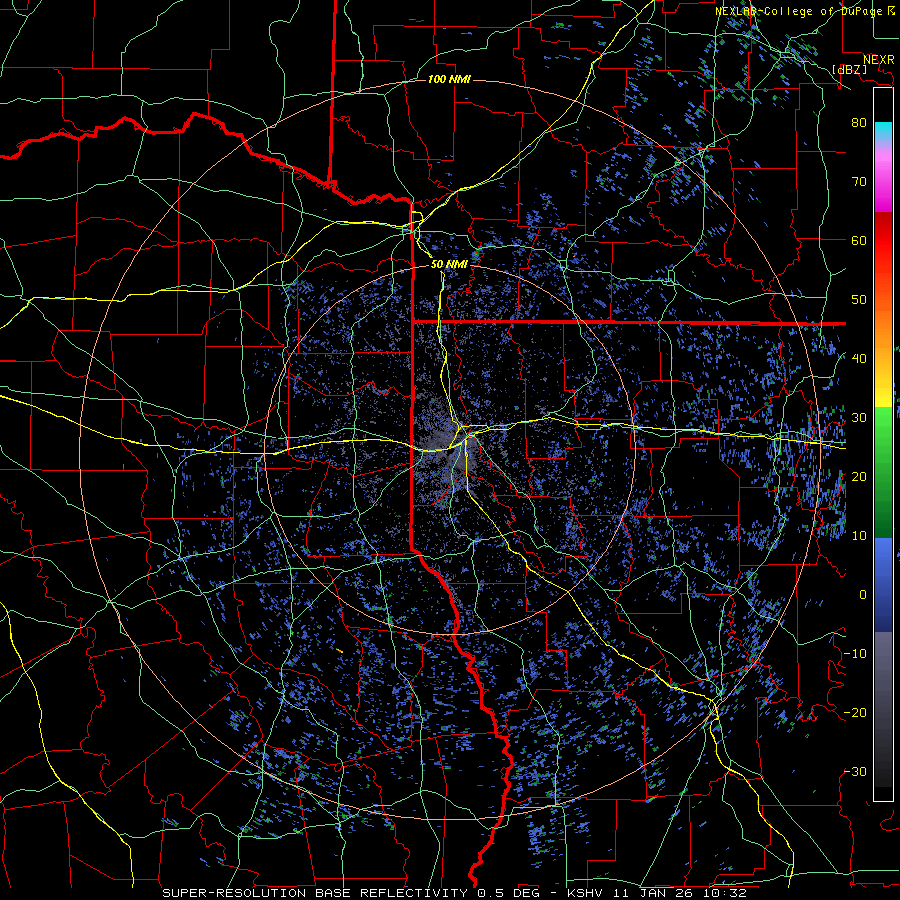Image resolution: width=900 pixels, height=900 pixels.
Task: Click the 30 value on the dBZ scale
Action: 859,417
